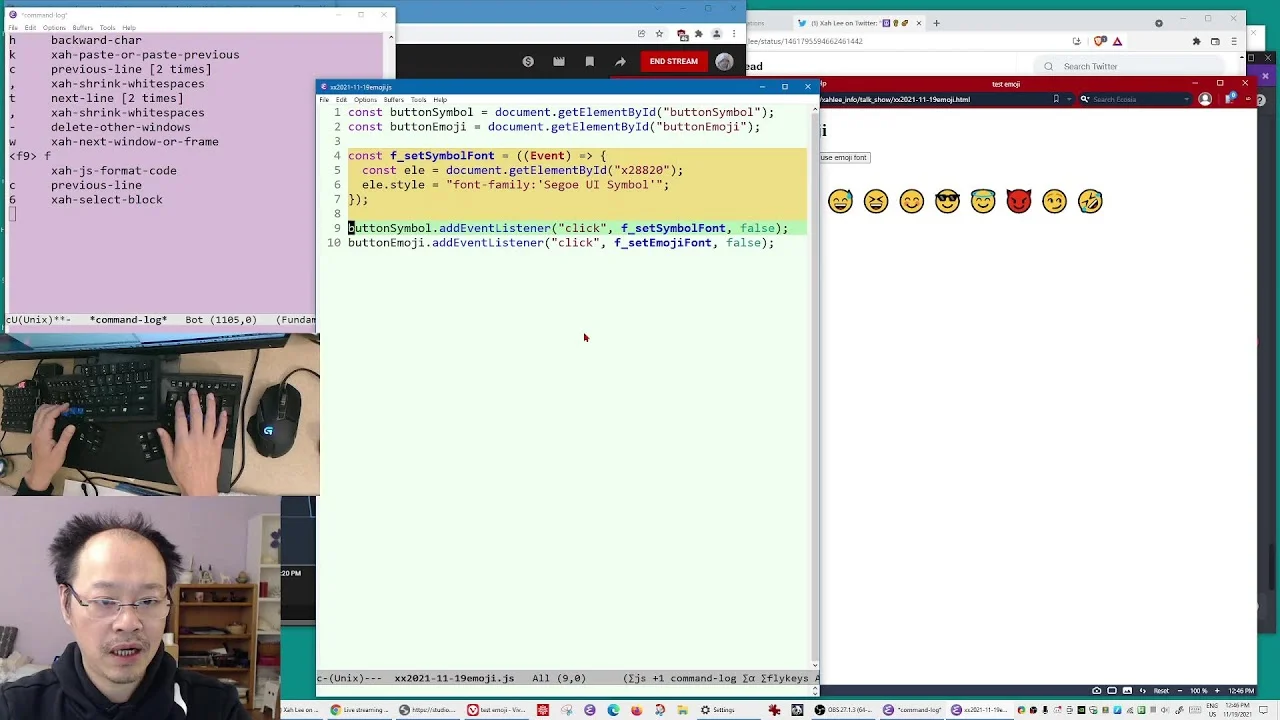Click the share arrow icon beside END STREAM
This screenshot has width=1280, height=720.
coord(620,62)
